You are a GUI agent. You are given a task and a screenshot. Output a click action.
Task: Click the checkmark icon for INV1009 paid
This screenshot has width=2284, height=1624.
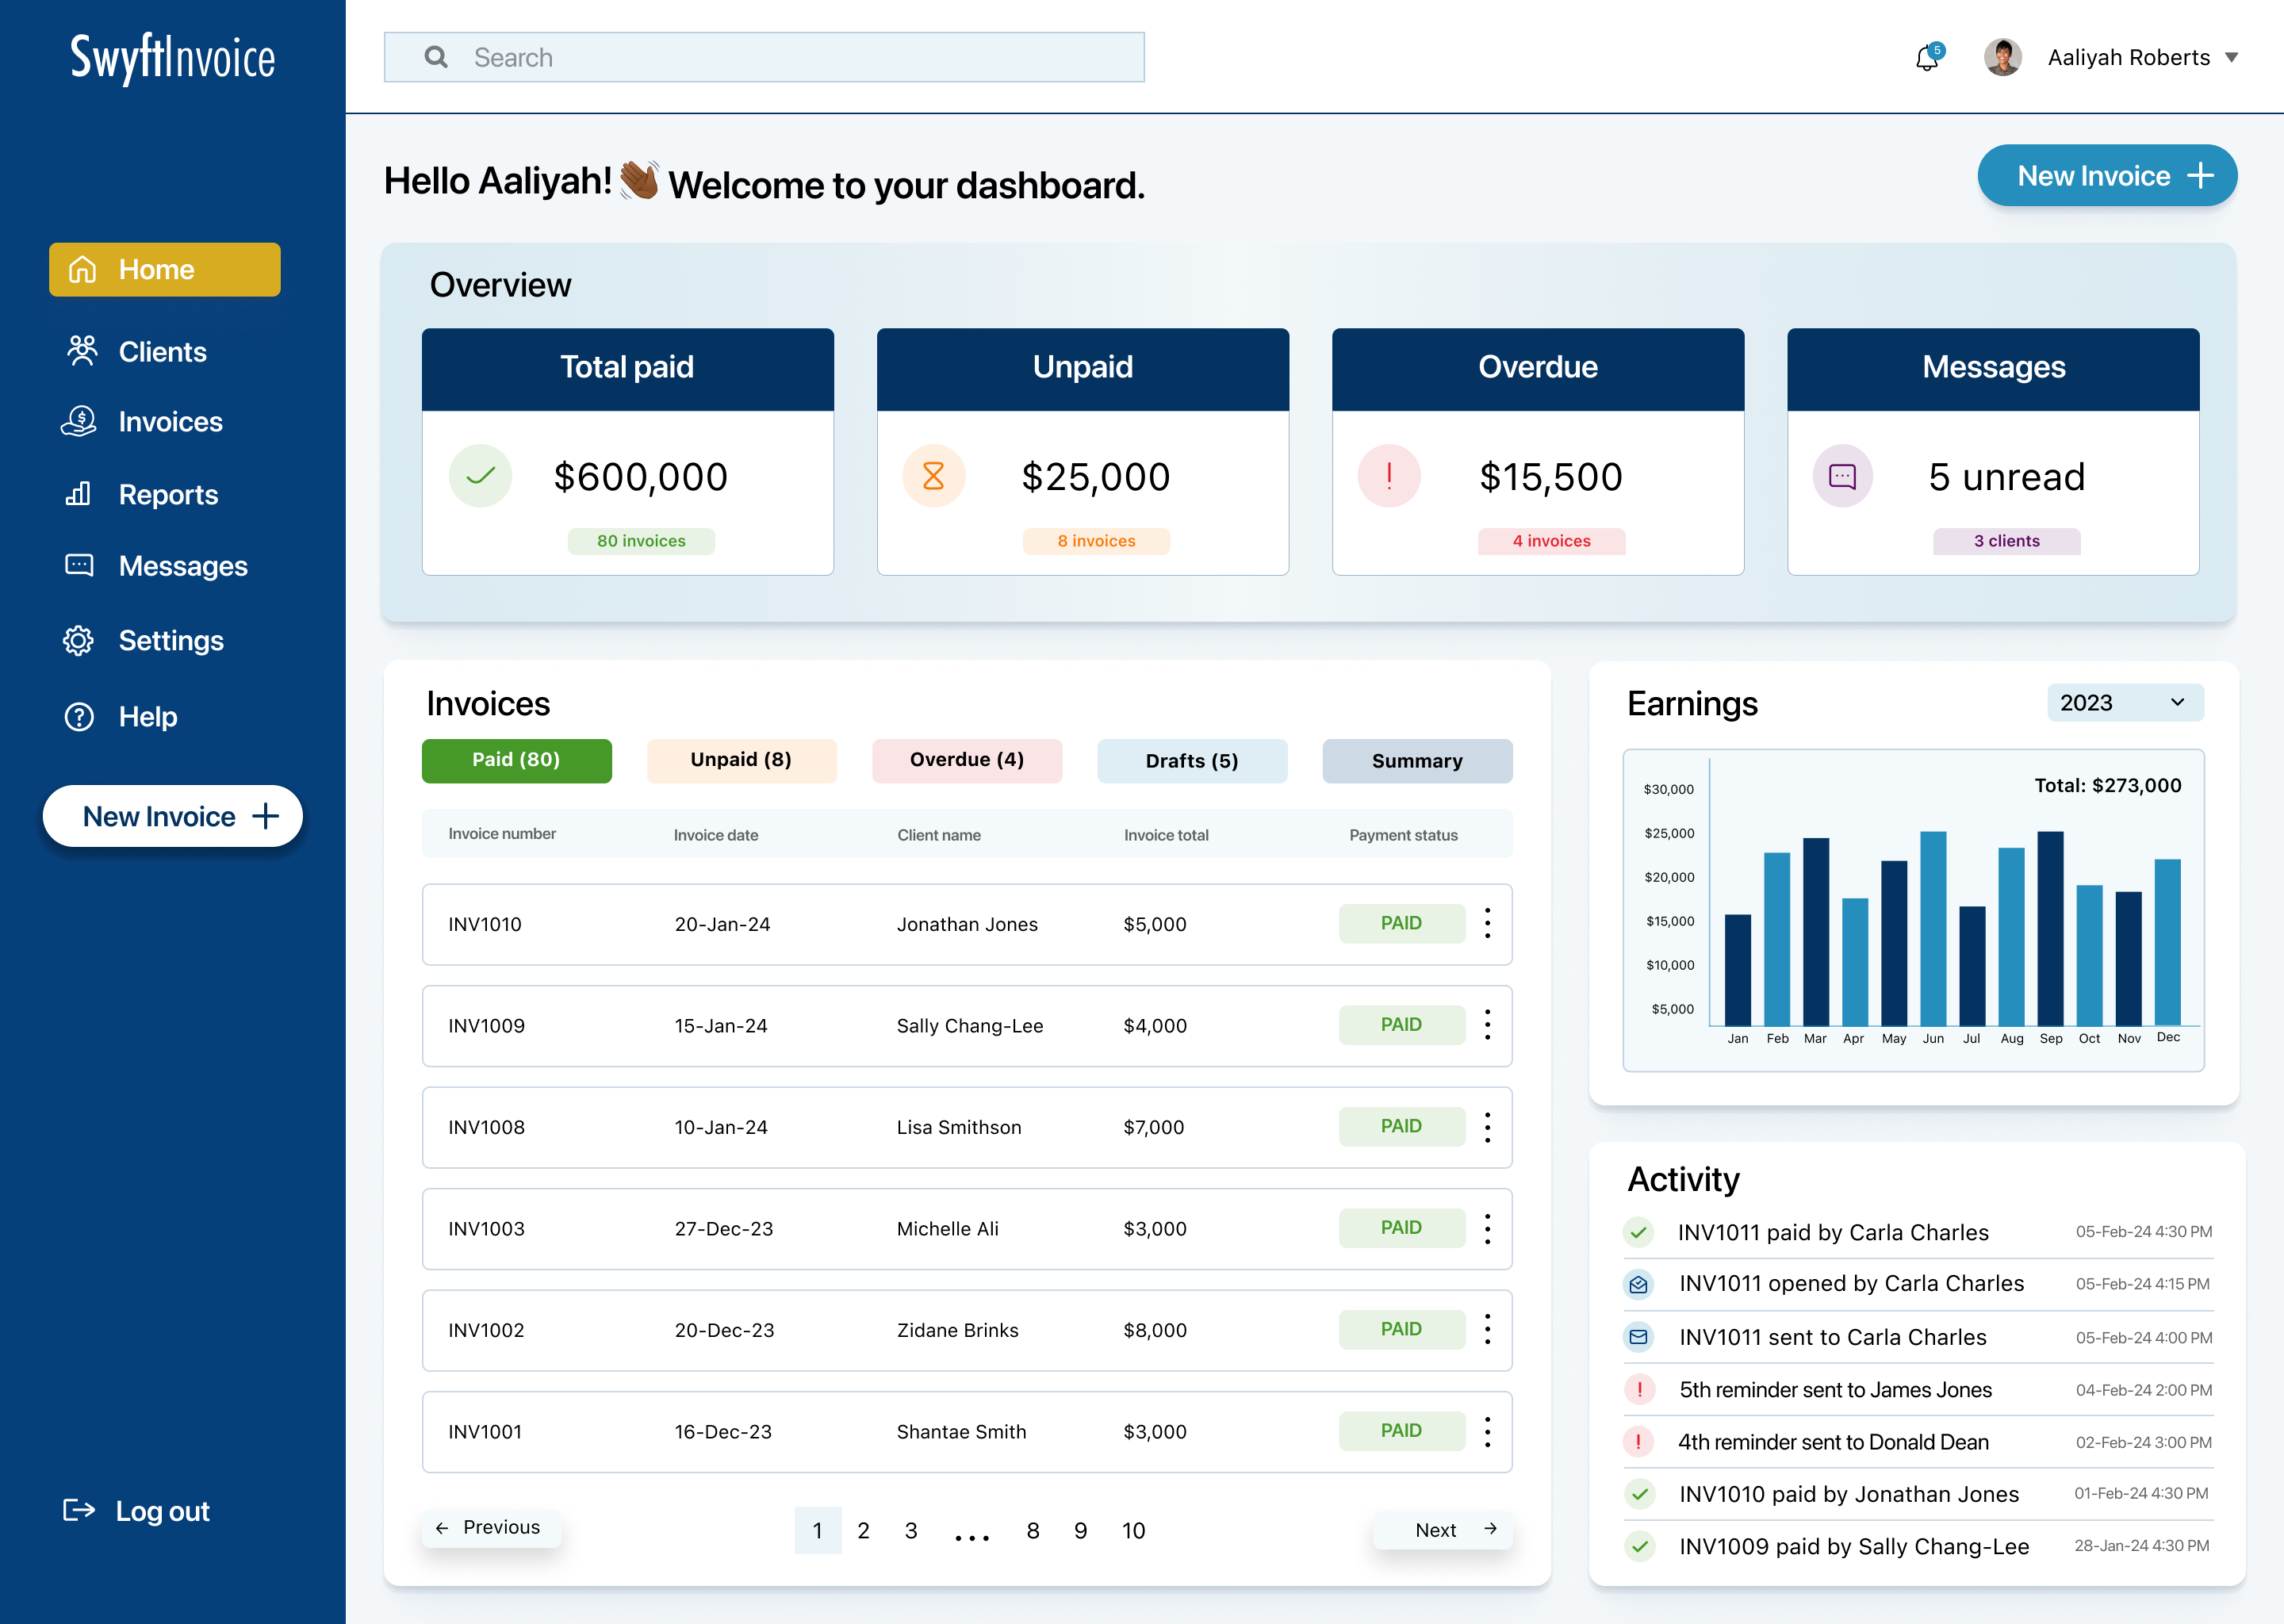(1639, 1546)
